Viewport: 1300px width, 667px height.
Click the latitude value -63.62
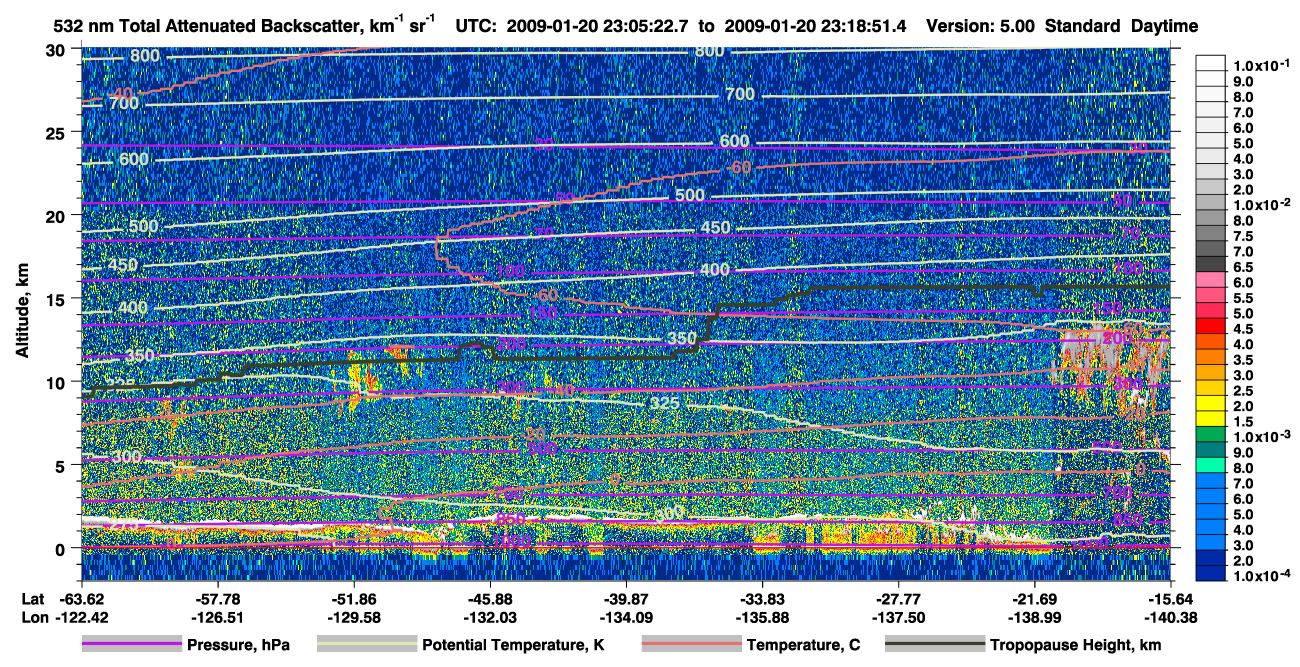click(81, 600)
